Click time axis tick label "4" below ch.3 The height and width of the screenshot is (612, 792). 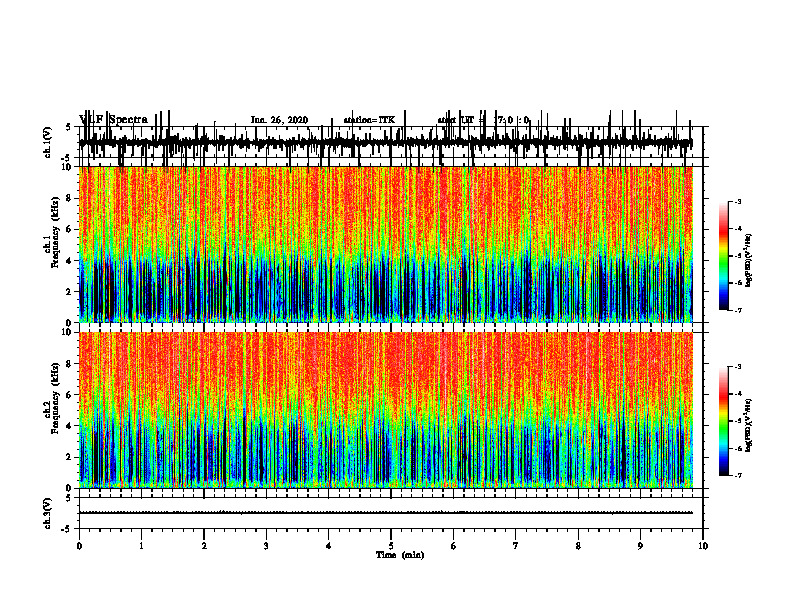point(329,546)
